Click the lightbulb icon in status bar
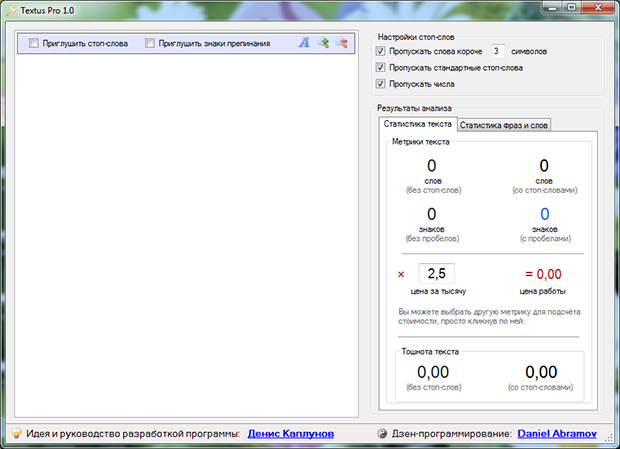This screenshot has width=620, height=449. [16, 433]
